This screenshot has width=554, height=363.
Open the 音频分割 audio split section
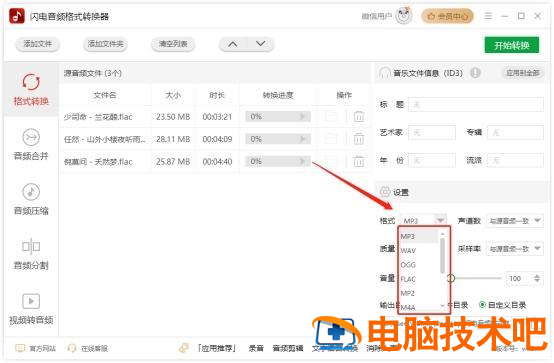31,254
